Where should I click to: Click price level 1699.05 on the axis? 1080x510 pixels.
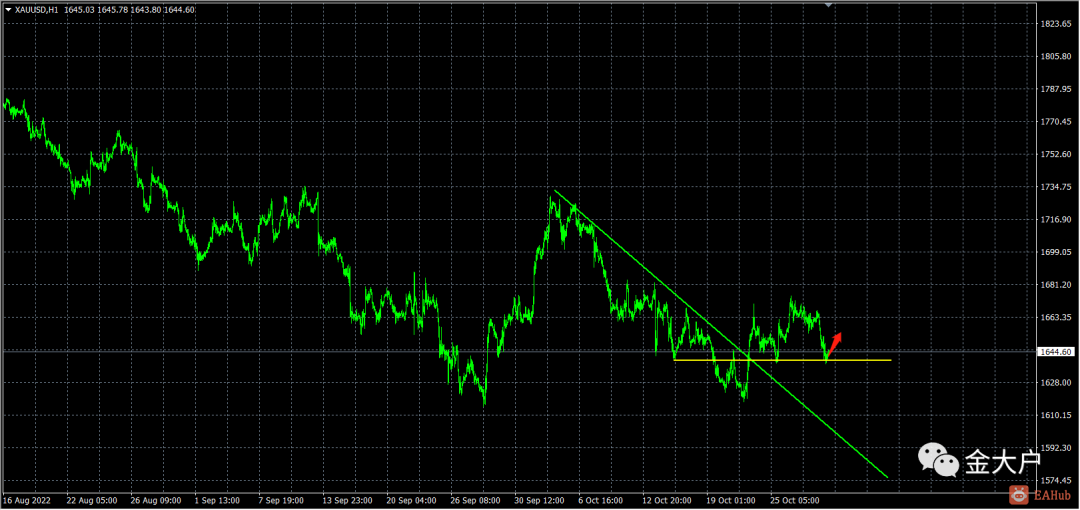(x=1057, y=252)
